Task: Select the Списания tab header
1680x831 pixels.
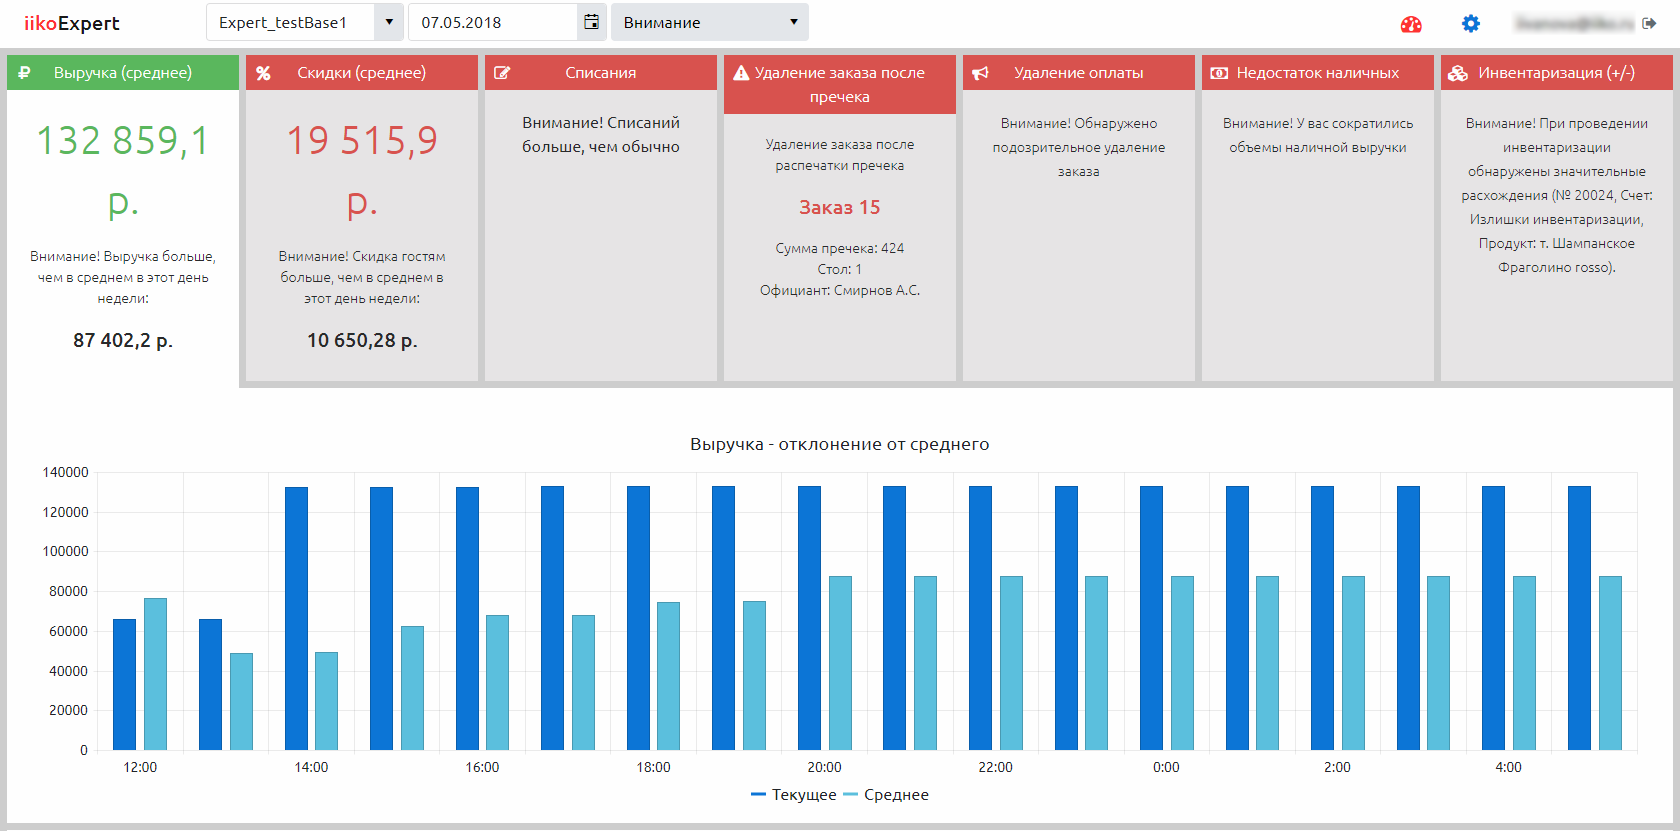Action: coord(600,73)
